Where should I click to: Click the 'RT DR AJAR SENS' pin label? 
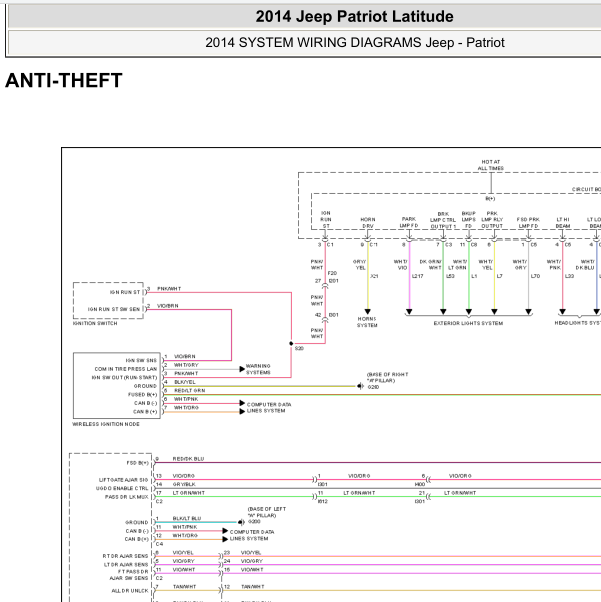(x=125, y=556)
